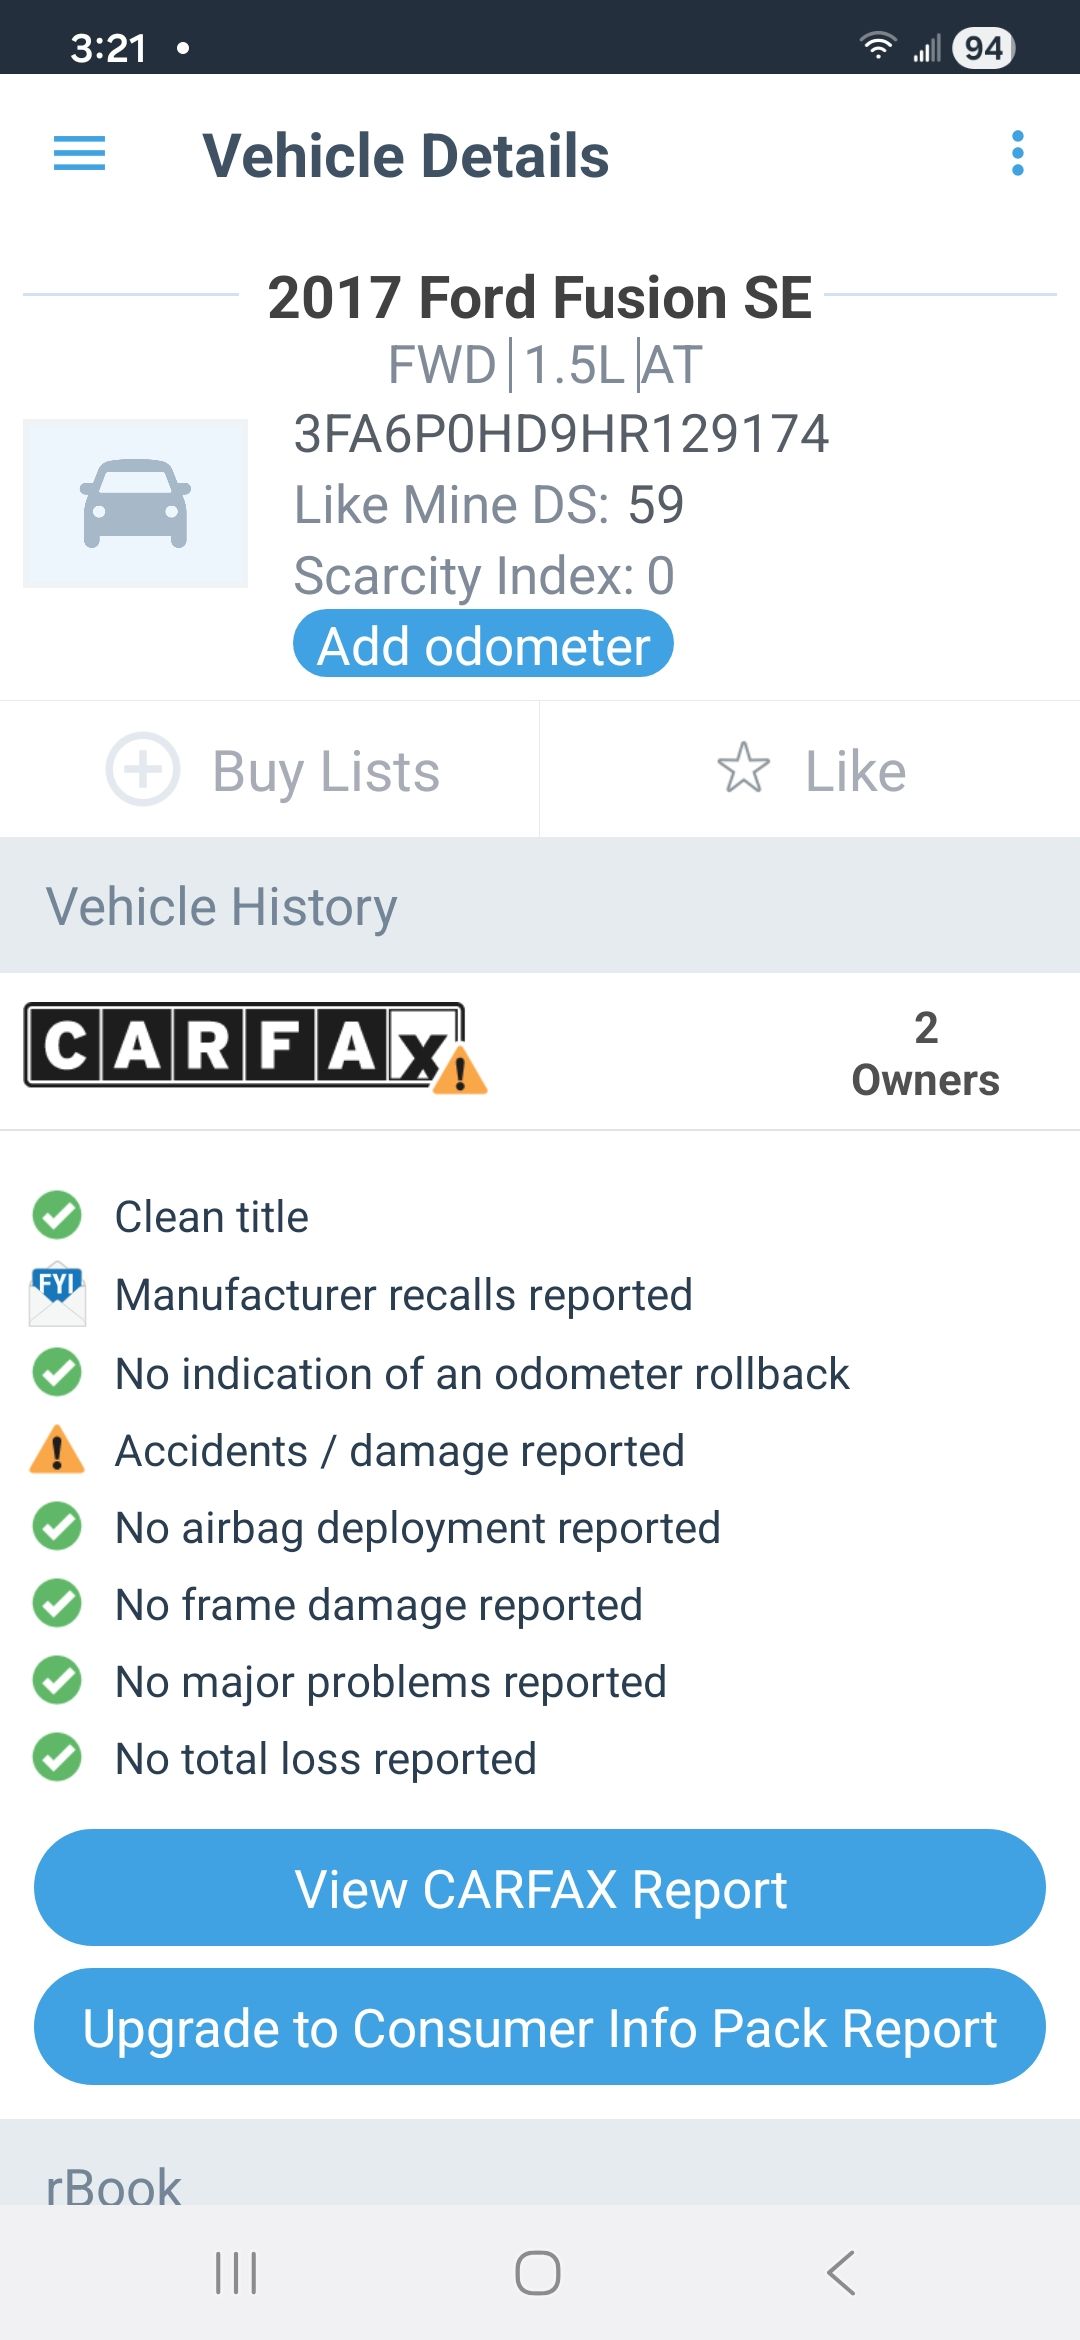Select the Vehicle History section header
This screenshot has width=1080, height=2340.
(x=540, y=906)
